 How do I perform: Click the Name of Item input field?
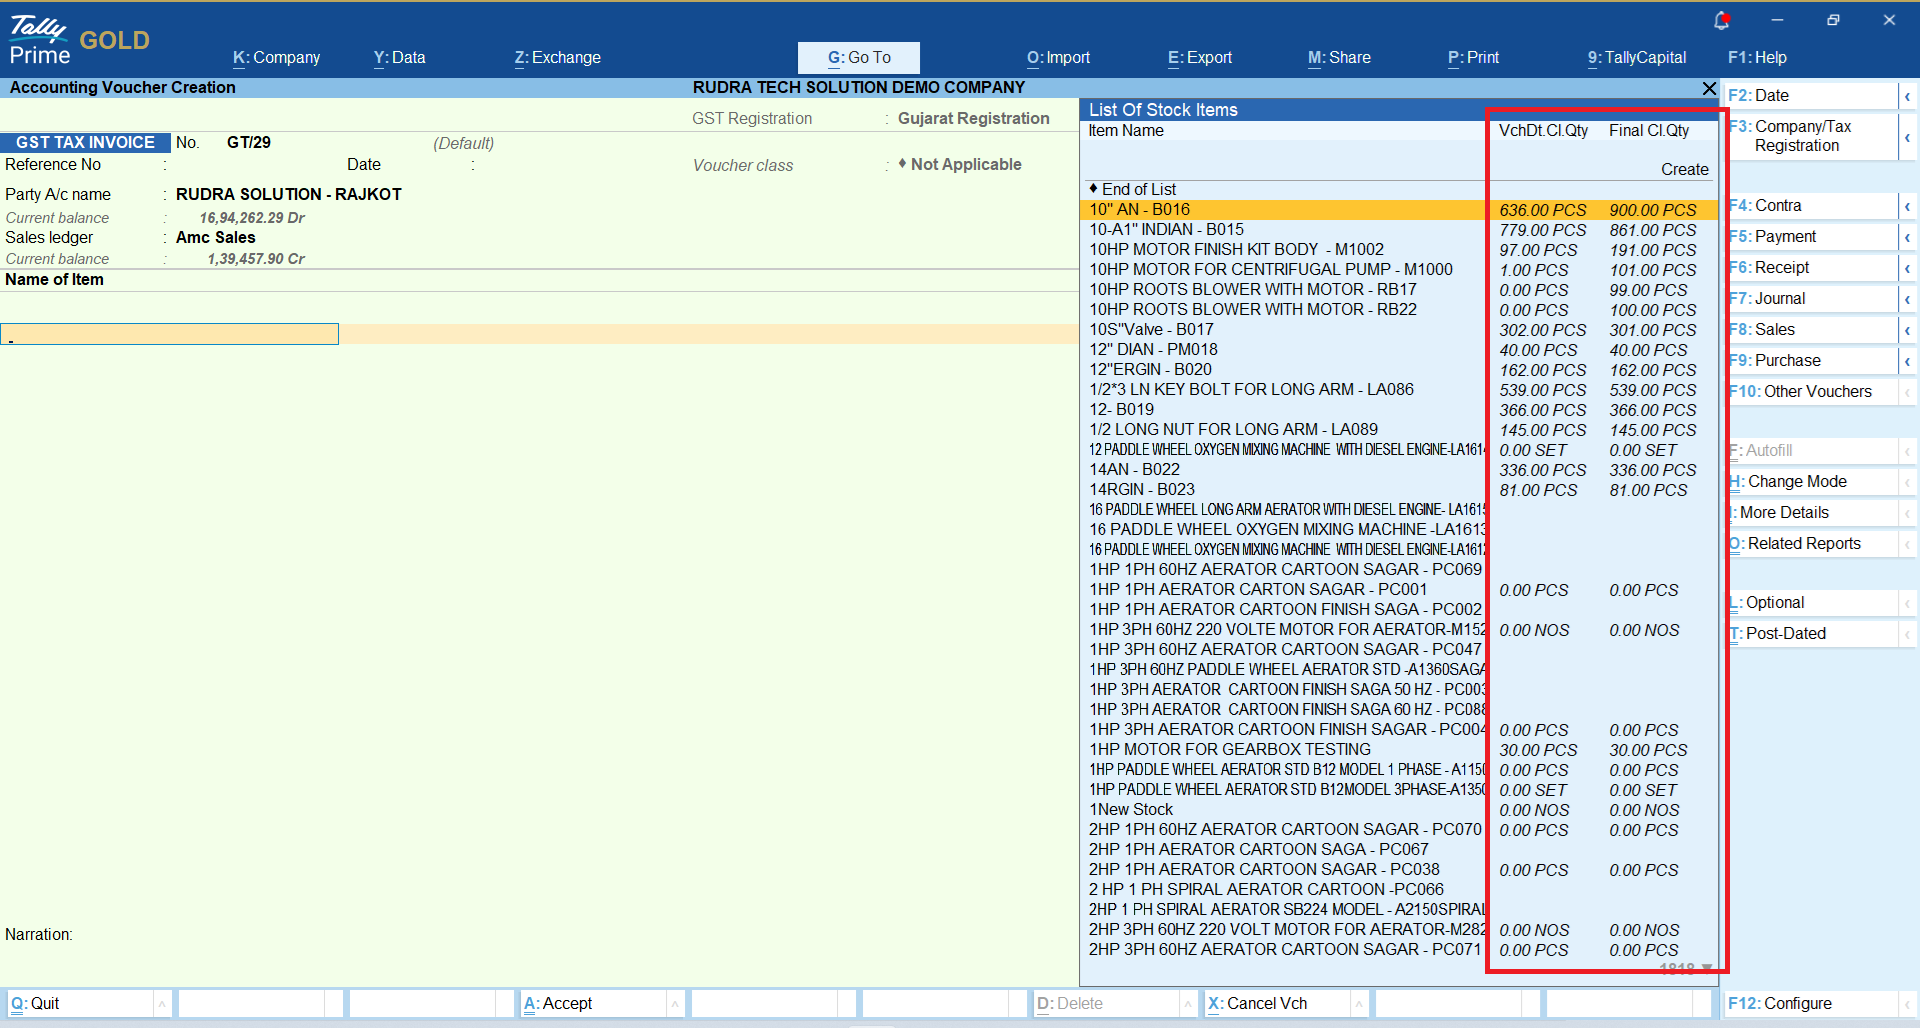pyautogui.click(x=170, y=334)
